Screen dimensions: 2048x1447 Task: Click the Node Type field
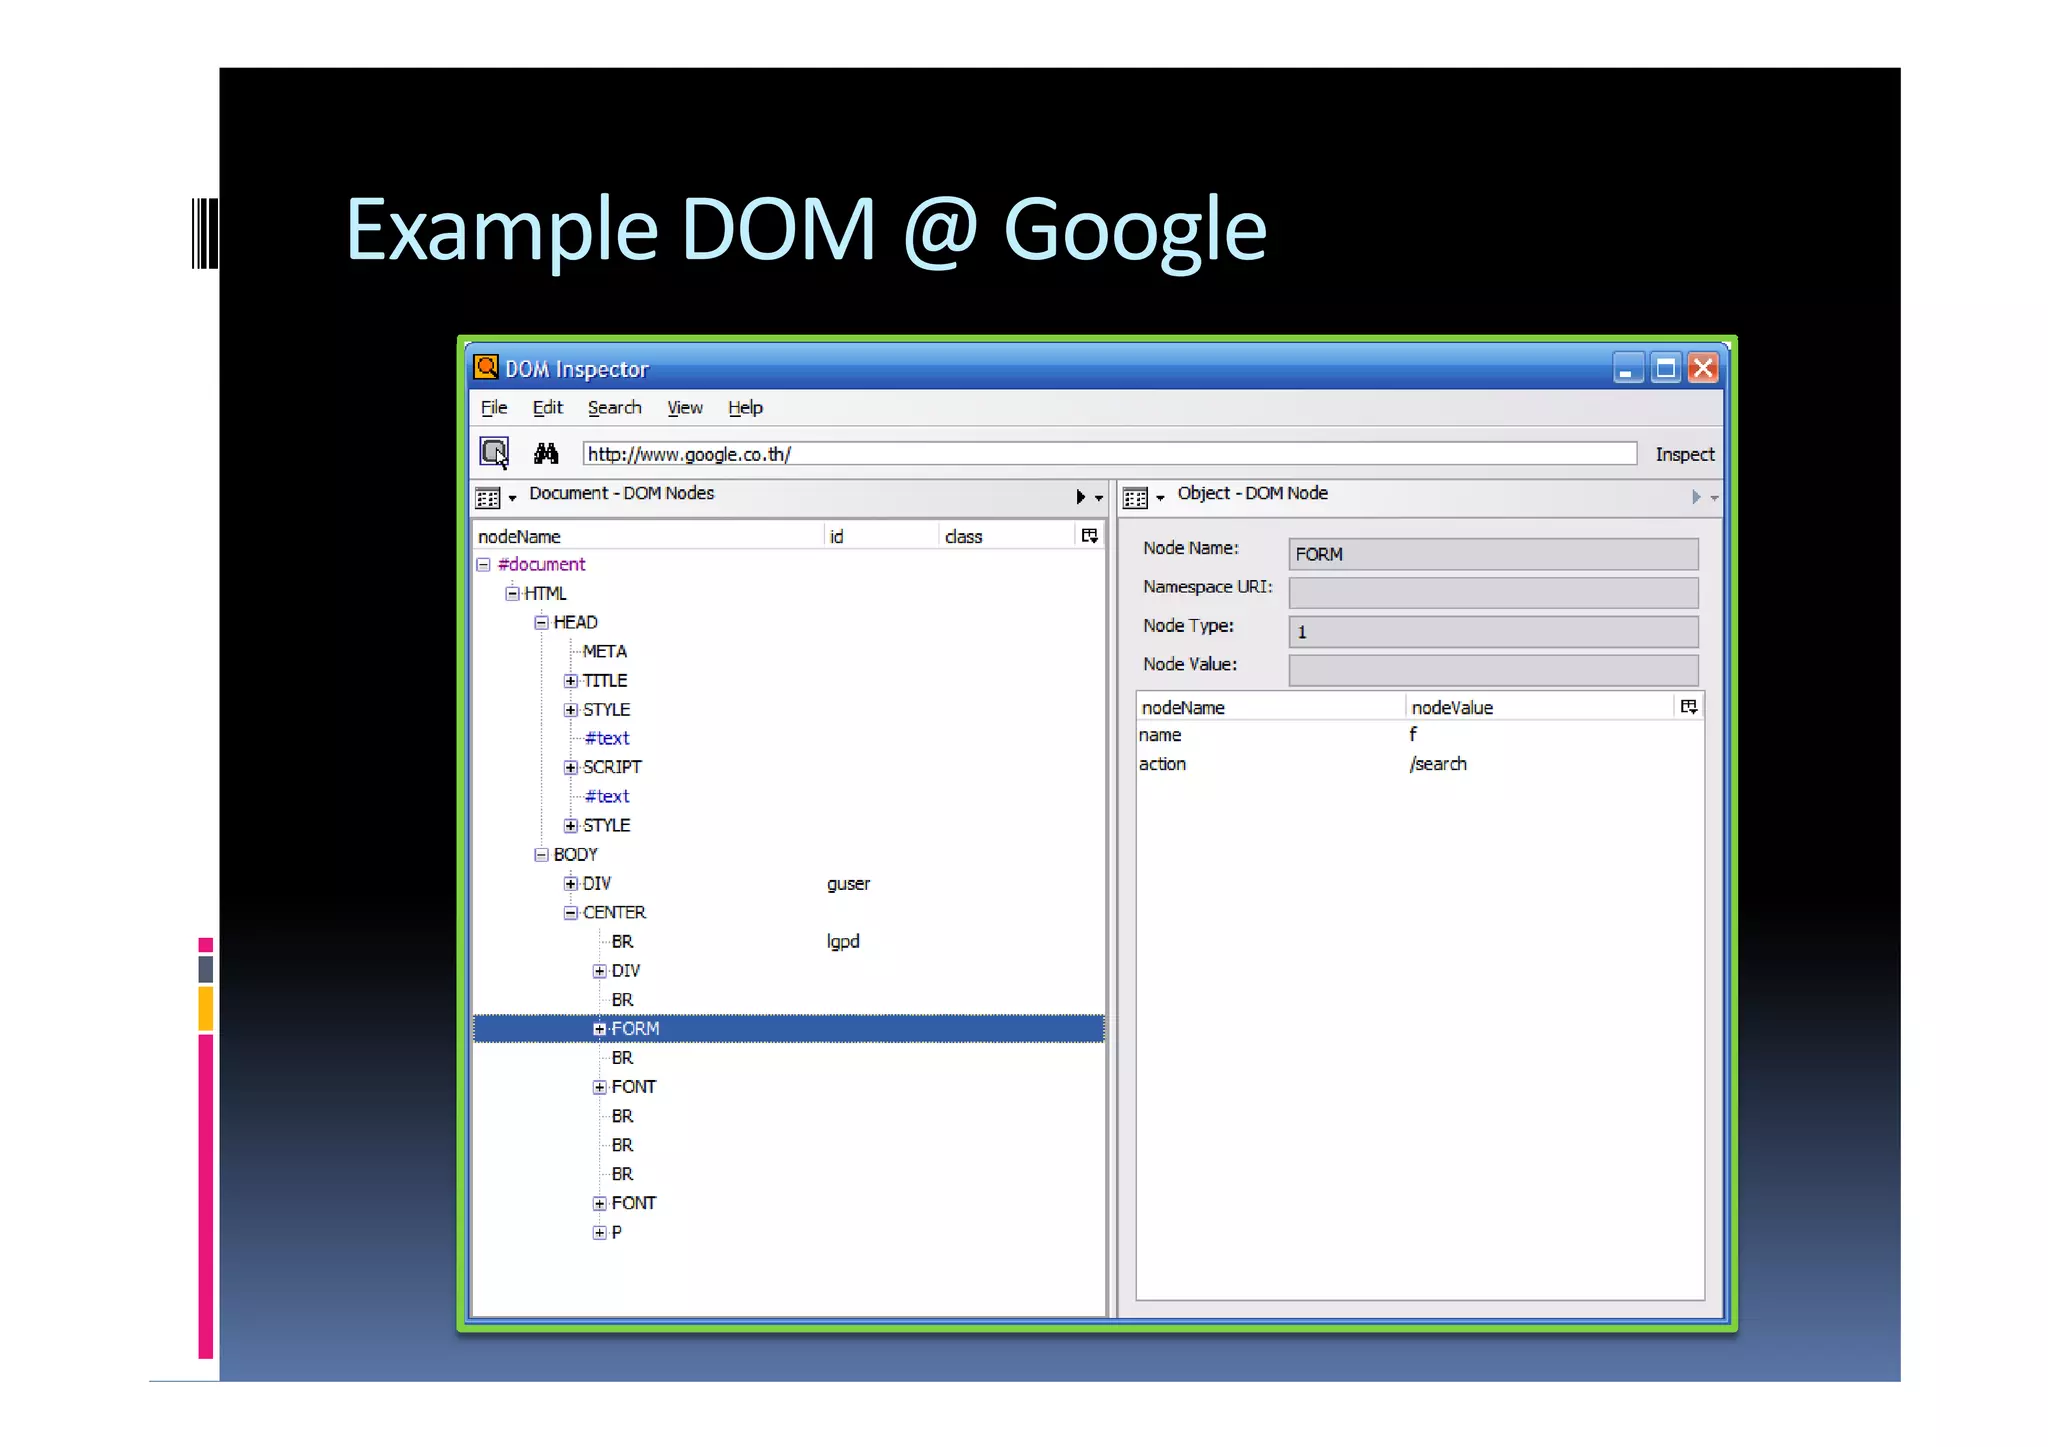click(x=1493, y=632)
